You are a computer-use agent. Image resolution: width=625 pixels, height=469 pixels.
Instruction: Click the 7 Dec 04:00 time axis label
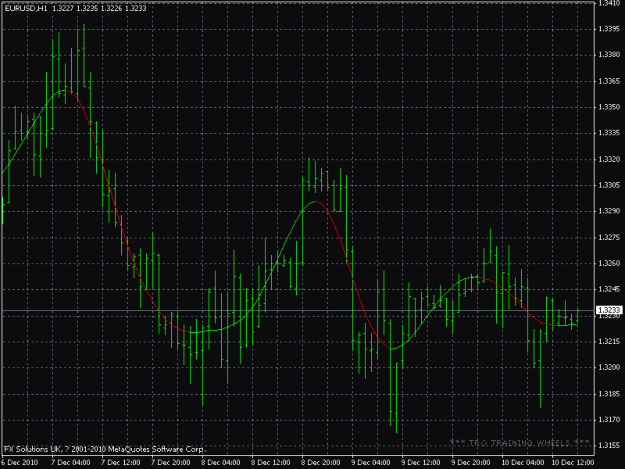[70, 462]
